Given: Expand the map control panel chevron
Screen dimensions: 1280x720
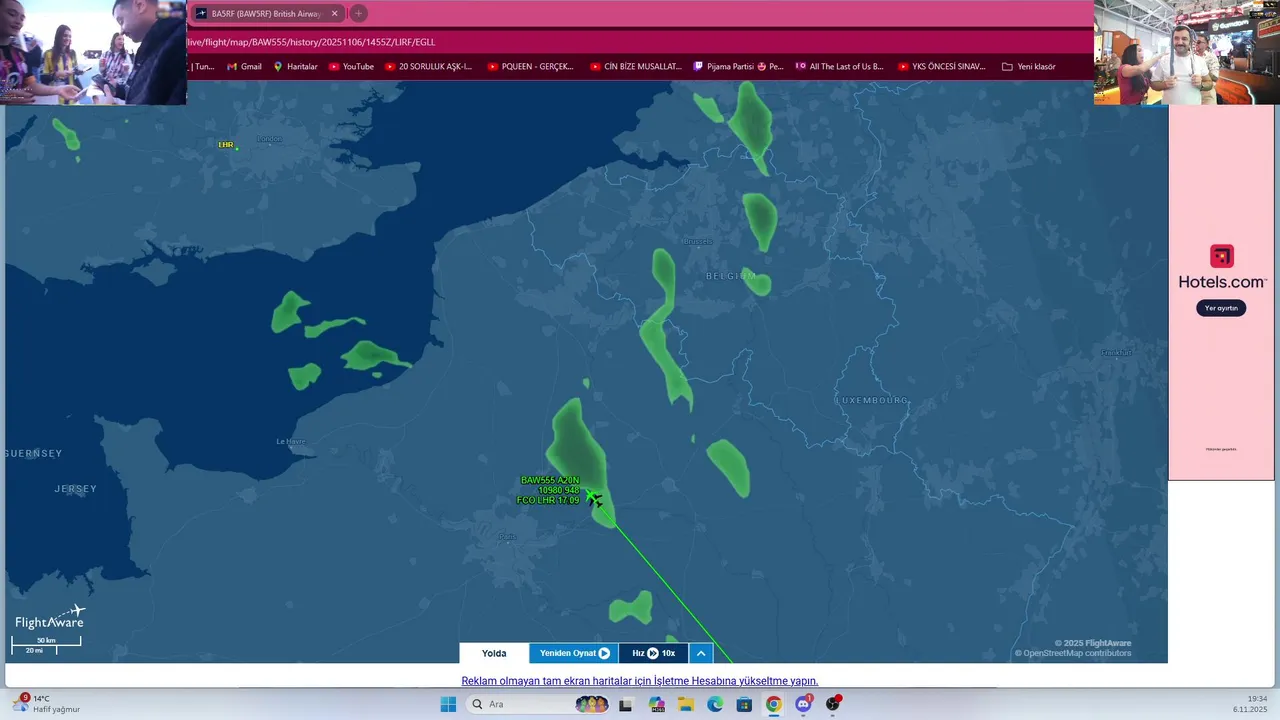Looking at the screenshot, I should click(701, 653).
